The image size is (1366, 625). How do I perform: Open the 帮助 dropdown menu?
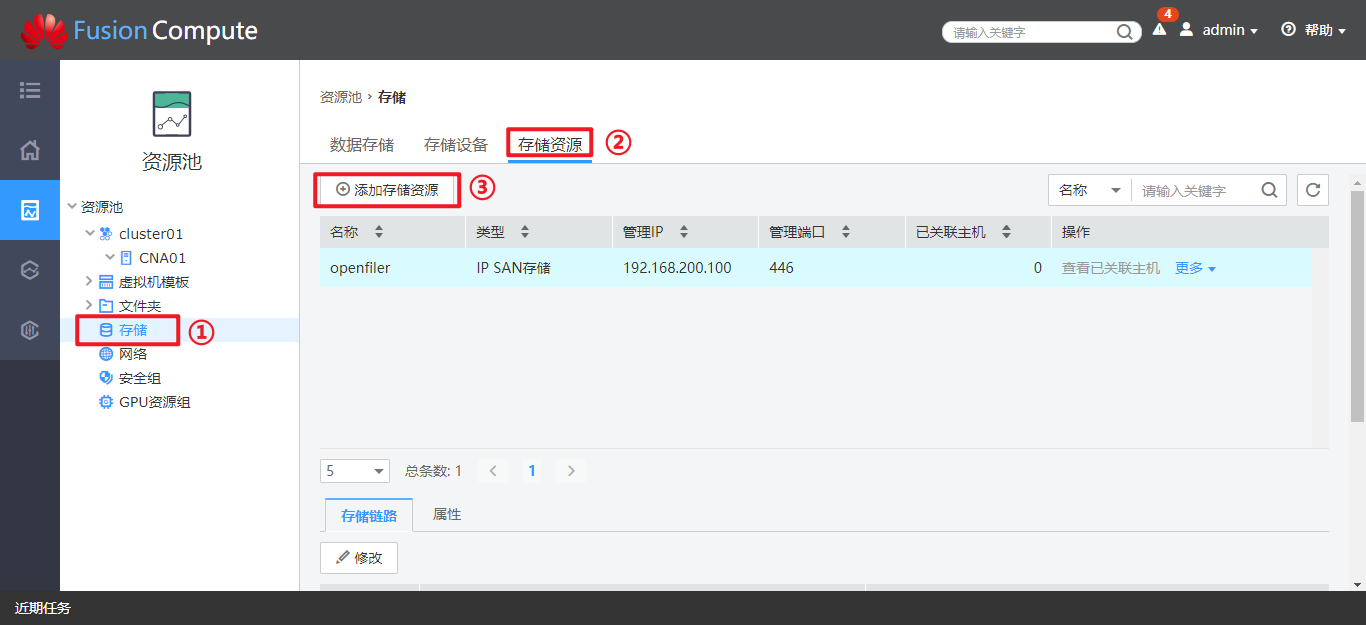(x=1325, y=30)
